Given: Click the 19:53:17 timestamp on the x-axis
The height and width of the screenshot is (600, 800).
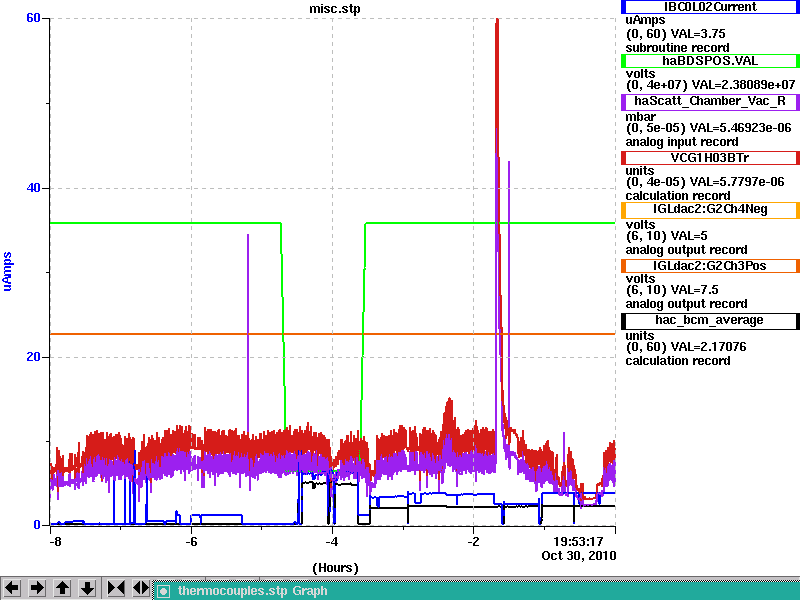Looking at the screenshot, I should pyautogui.click(x=578, y=541).
